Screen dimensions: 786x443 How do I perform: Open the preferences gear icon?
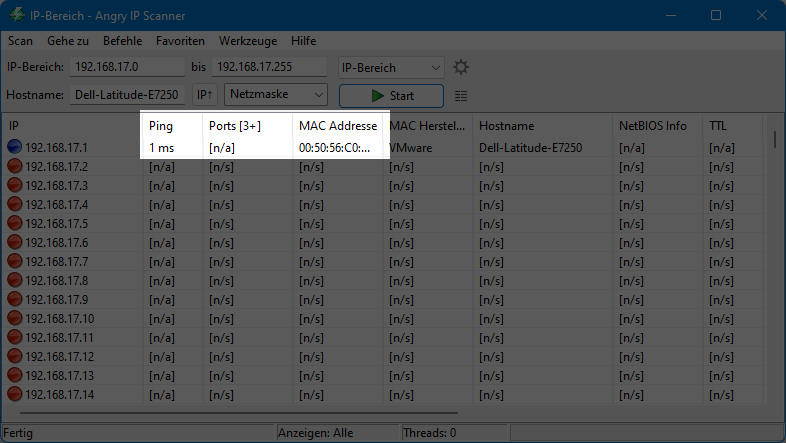click(x=461, y=67)
